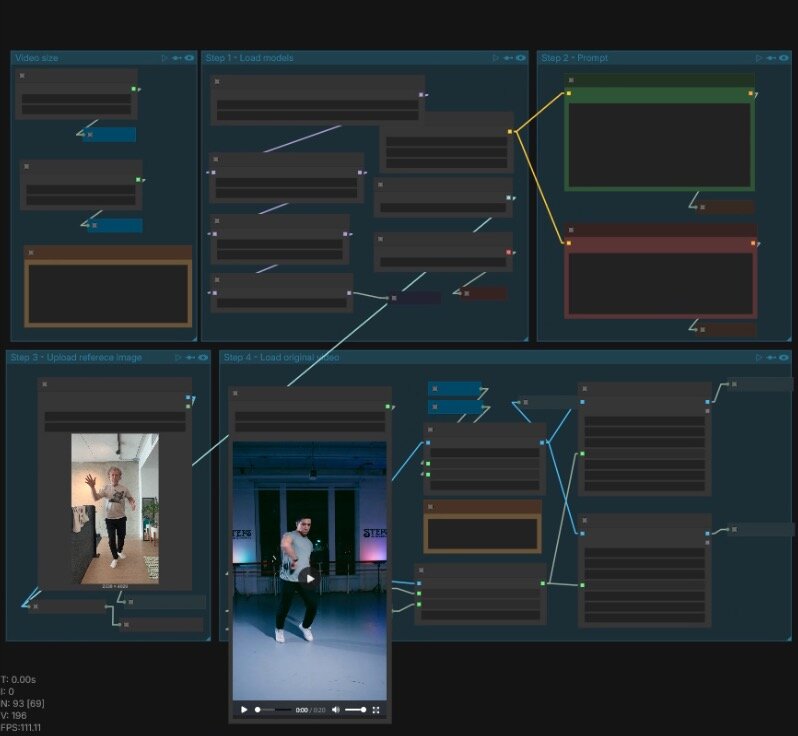Click the dancer video preview frame
The width and height of the screenshot is (798, 736).
tap(309, 570)
